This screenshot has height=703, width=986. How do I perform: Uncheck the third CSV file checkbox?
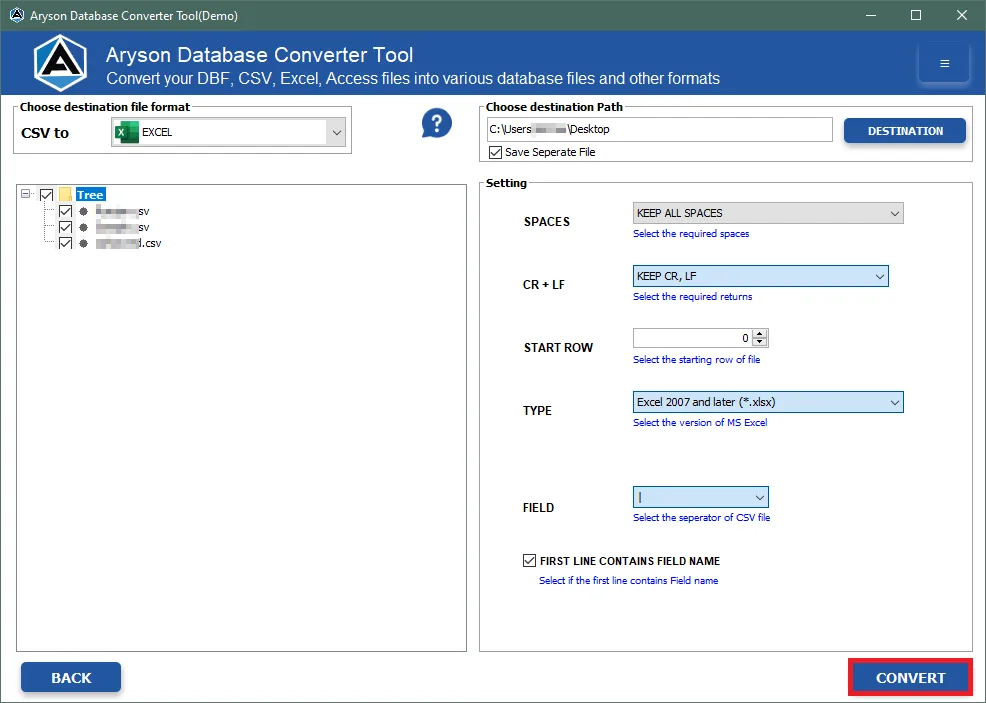[x=65, y=243]
